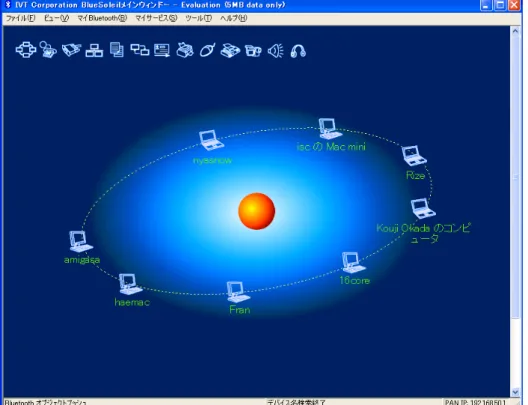Image resolution: width=528 pixels, height=405 pixels.
Task: Click the vertical scrollbar down arrow
Action: 515,392
